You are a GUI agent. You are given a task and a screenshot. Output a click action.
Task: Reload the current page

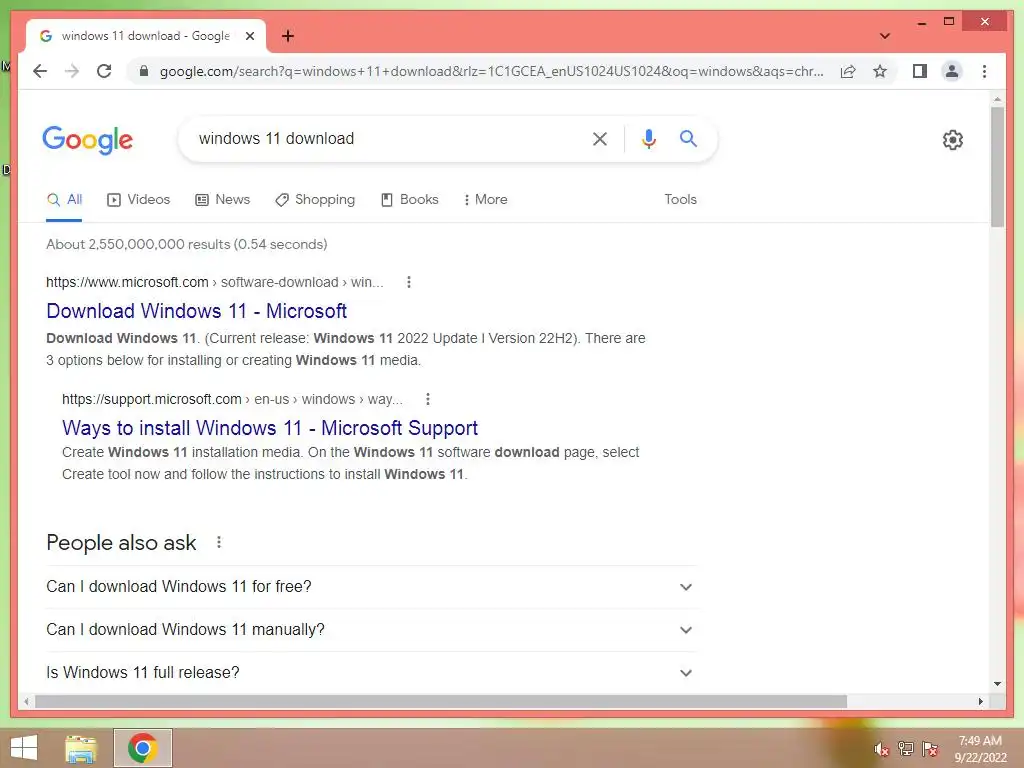click(104, 71)
